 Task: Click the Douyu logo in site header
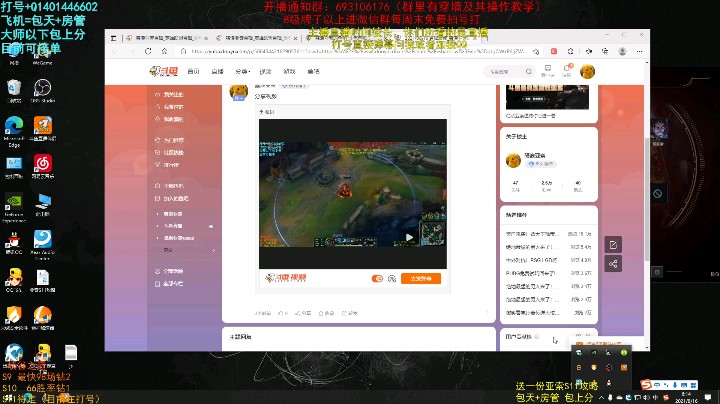163,72
